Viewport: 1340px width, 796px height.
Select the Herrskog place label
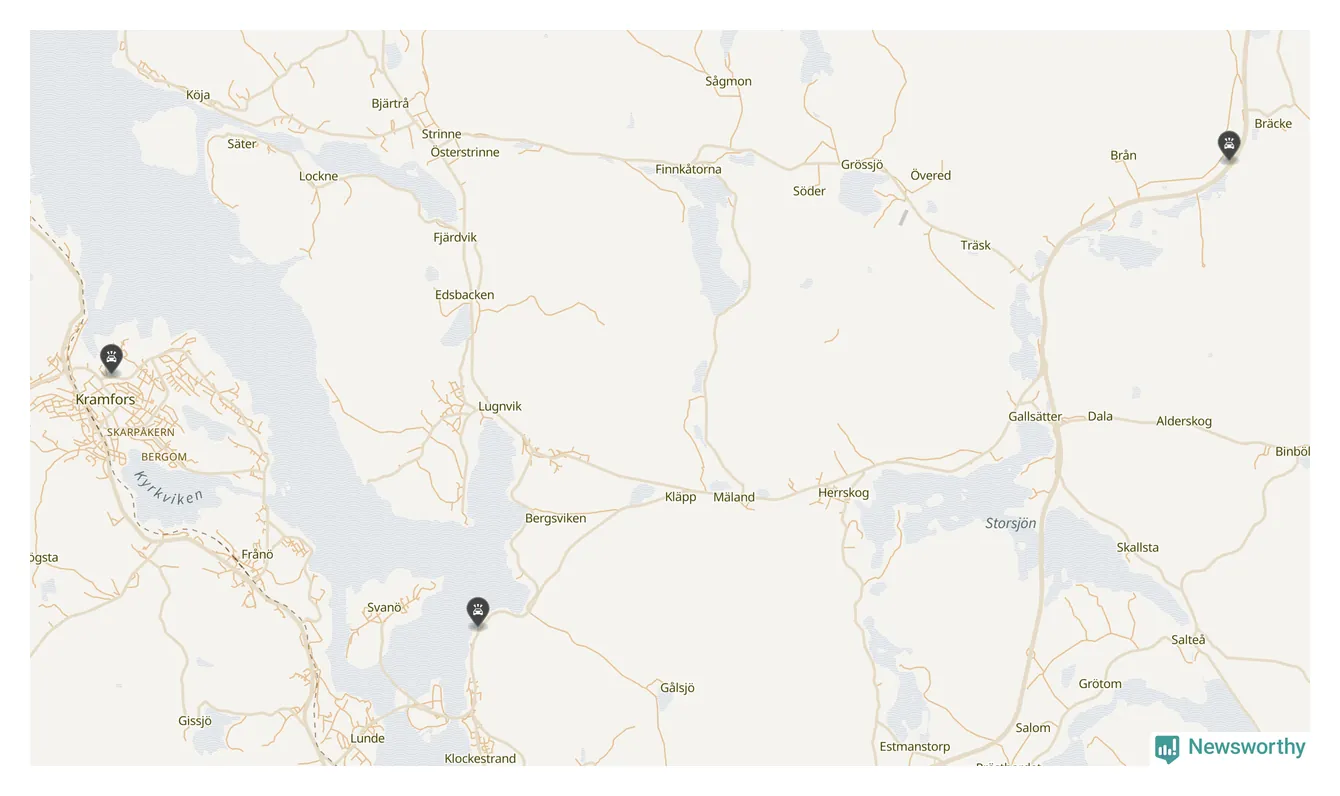[843, 493]
